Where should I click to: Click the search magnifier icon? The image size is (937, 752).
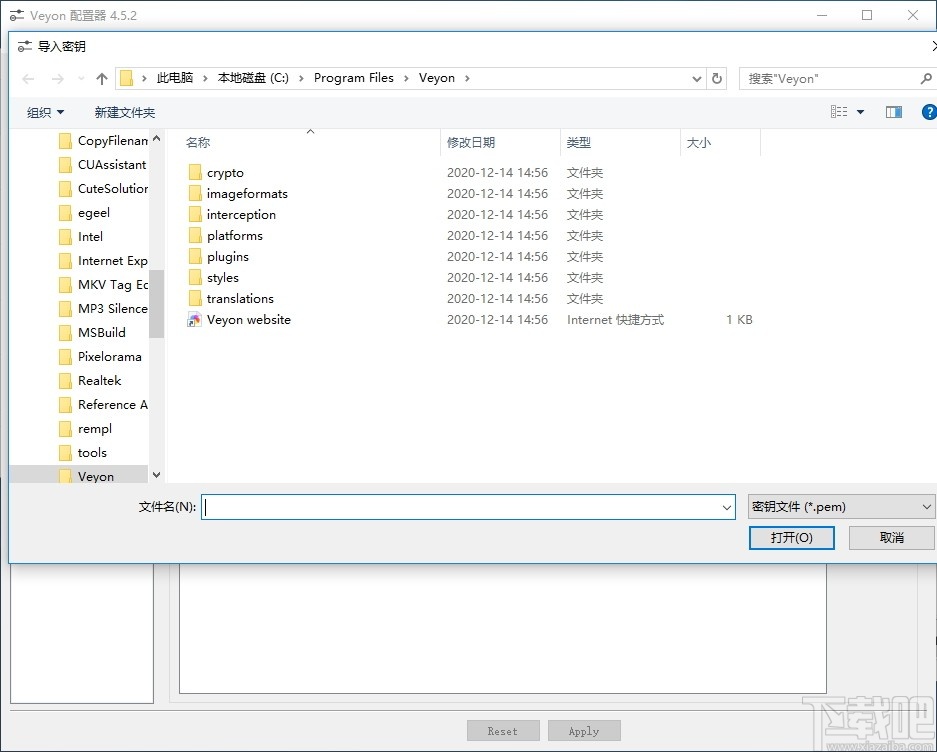click(x=926, y=78)
